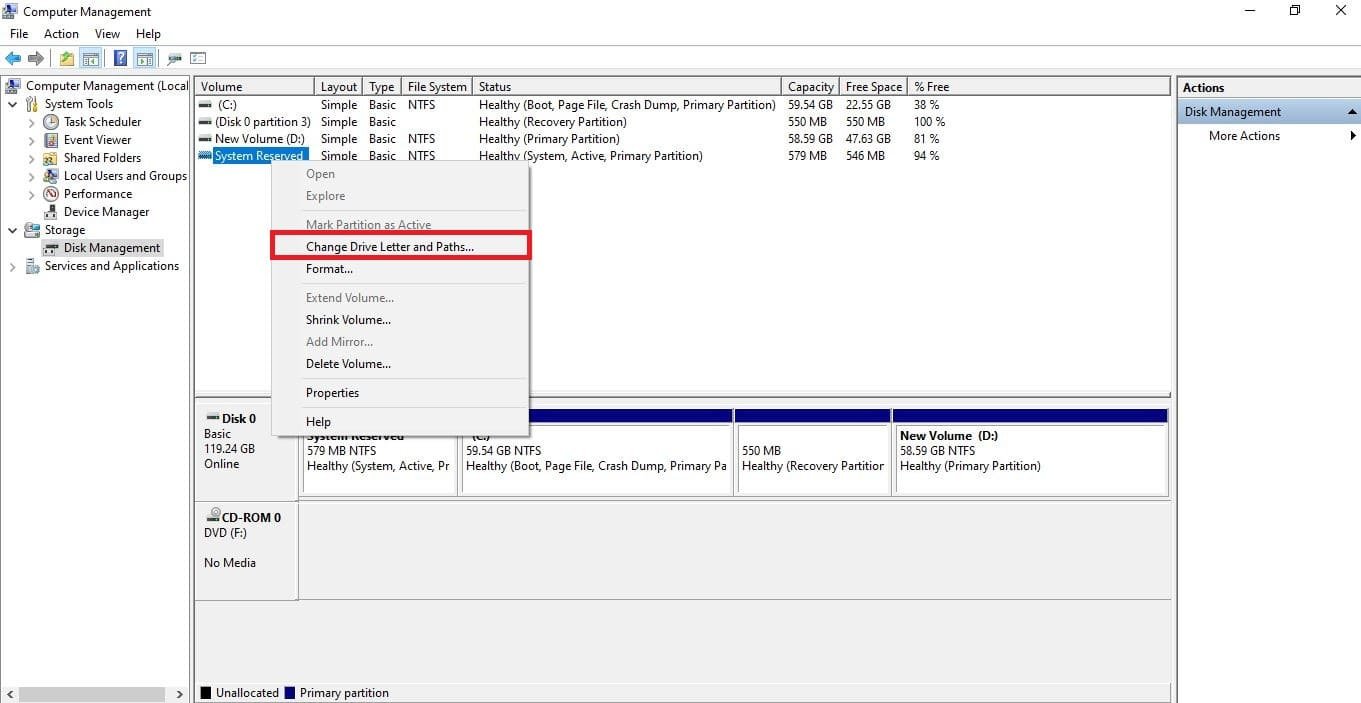Expand the Services and Applications node
The height and width of the screenshot is (703, 1361).
(13, 267)
